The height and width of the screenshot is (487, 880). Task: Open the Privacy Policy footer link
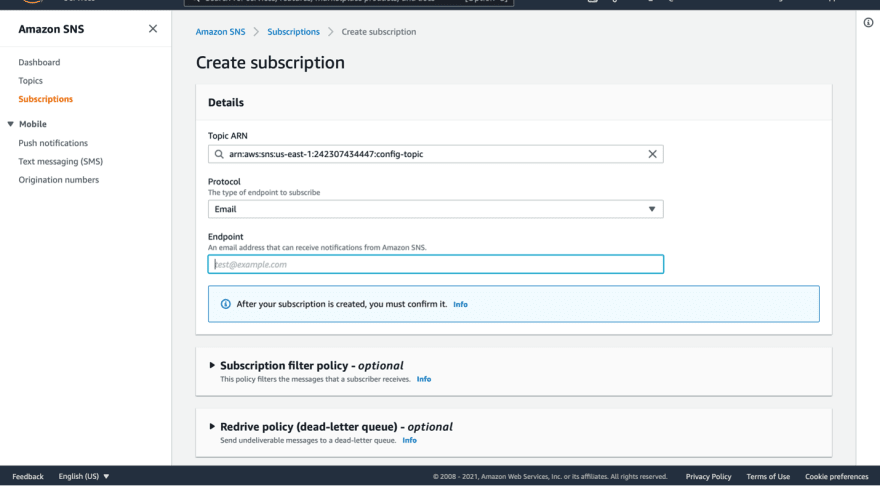(x=708, y=476)
